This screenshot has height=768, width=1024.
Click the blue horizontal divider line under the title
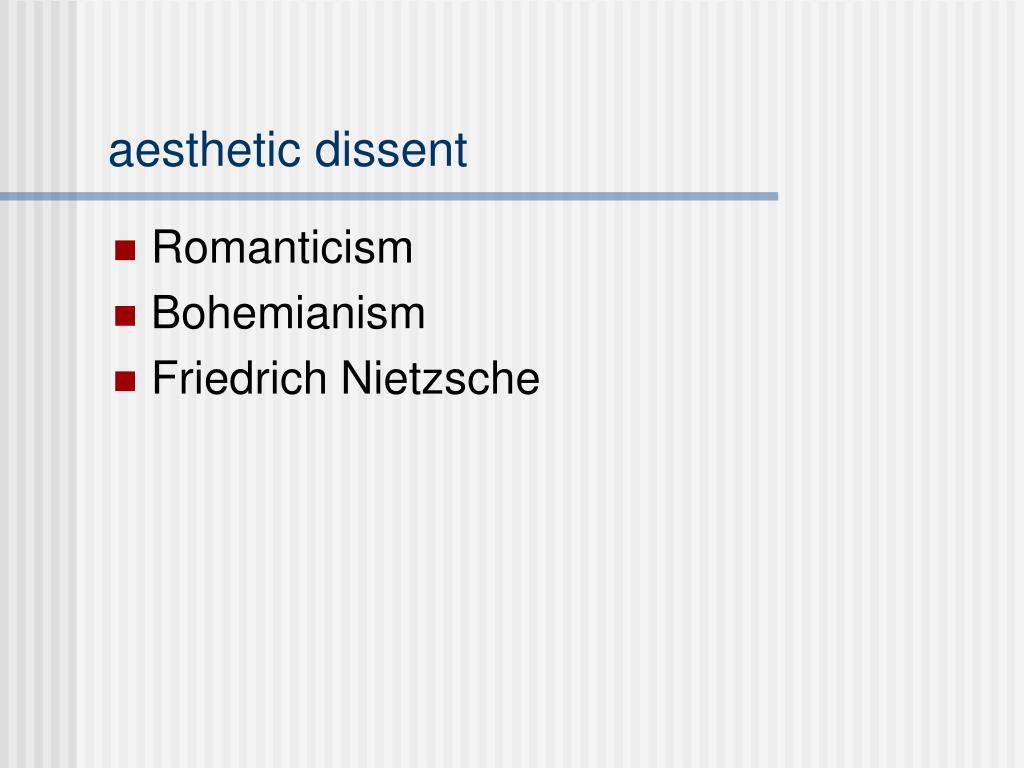pyautogui.click(x=389, y=196)
